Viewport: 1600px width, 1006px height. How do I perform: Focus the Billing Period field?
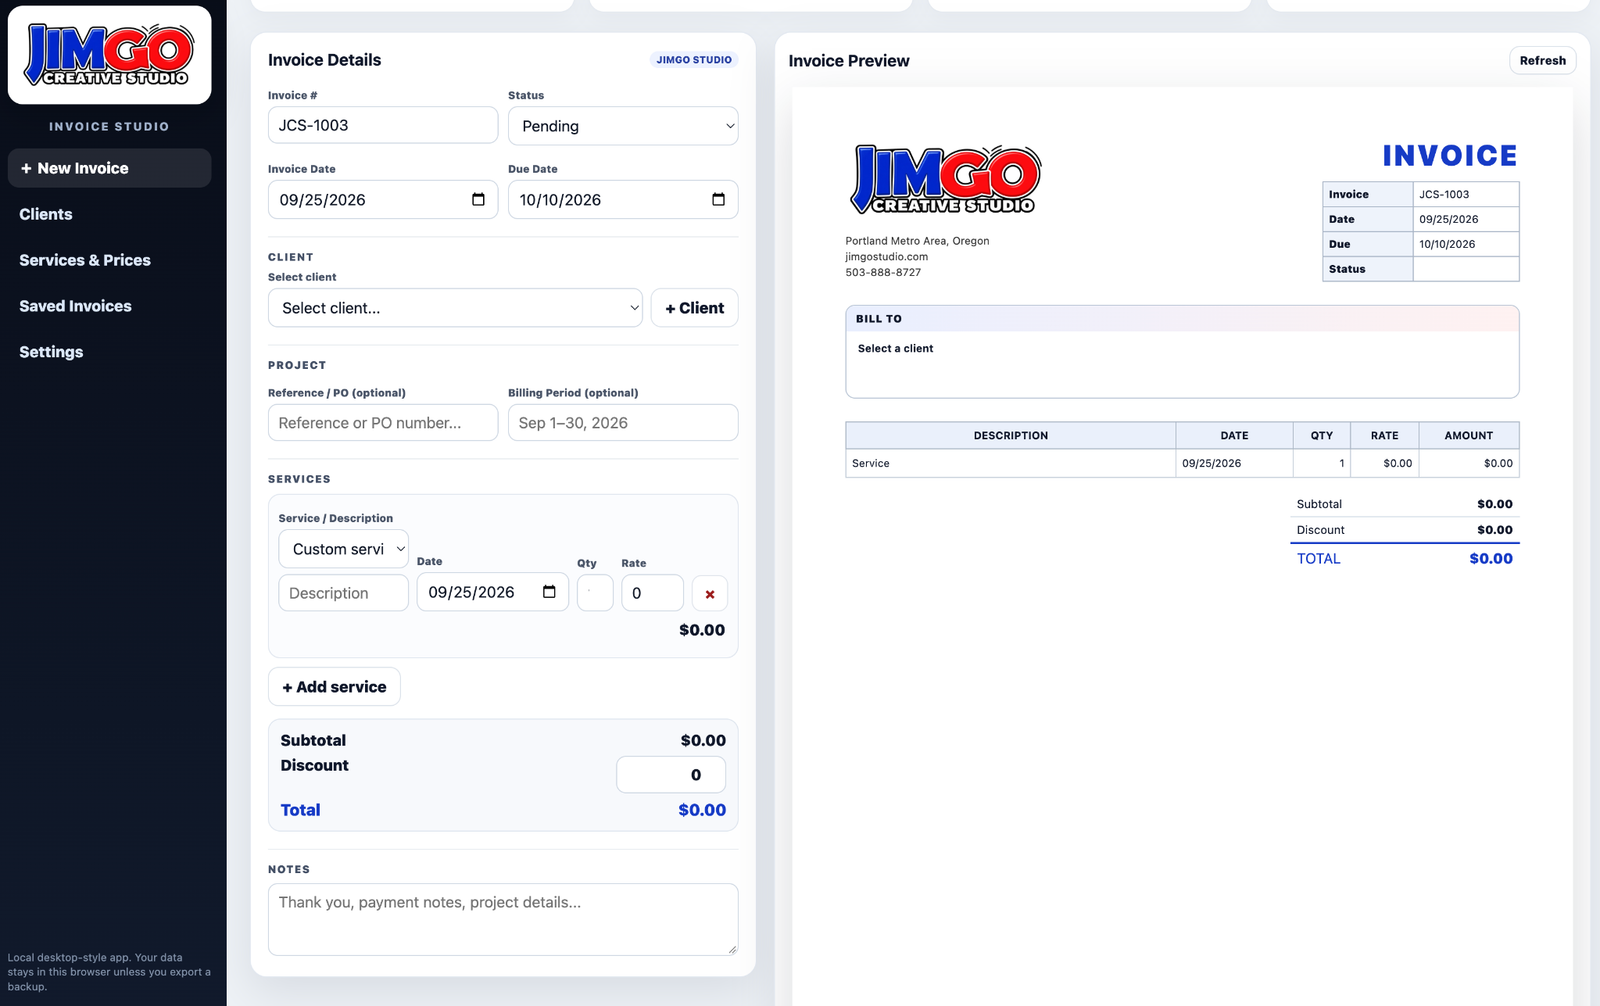coord(623,423)
